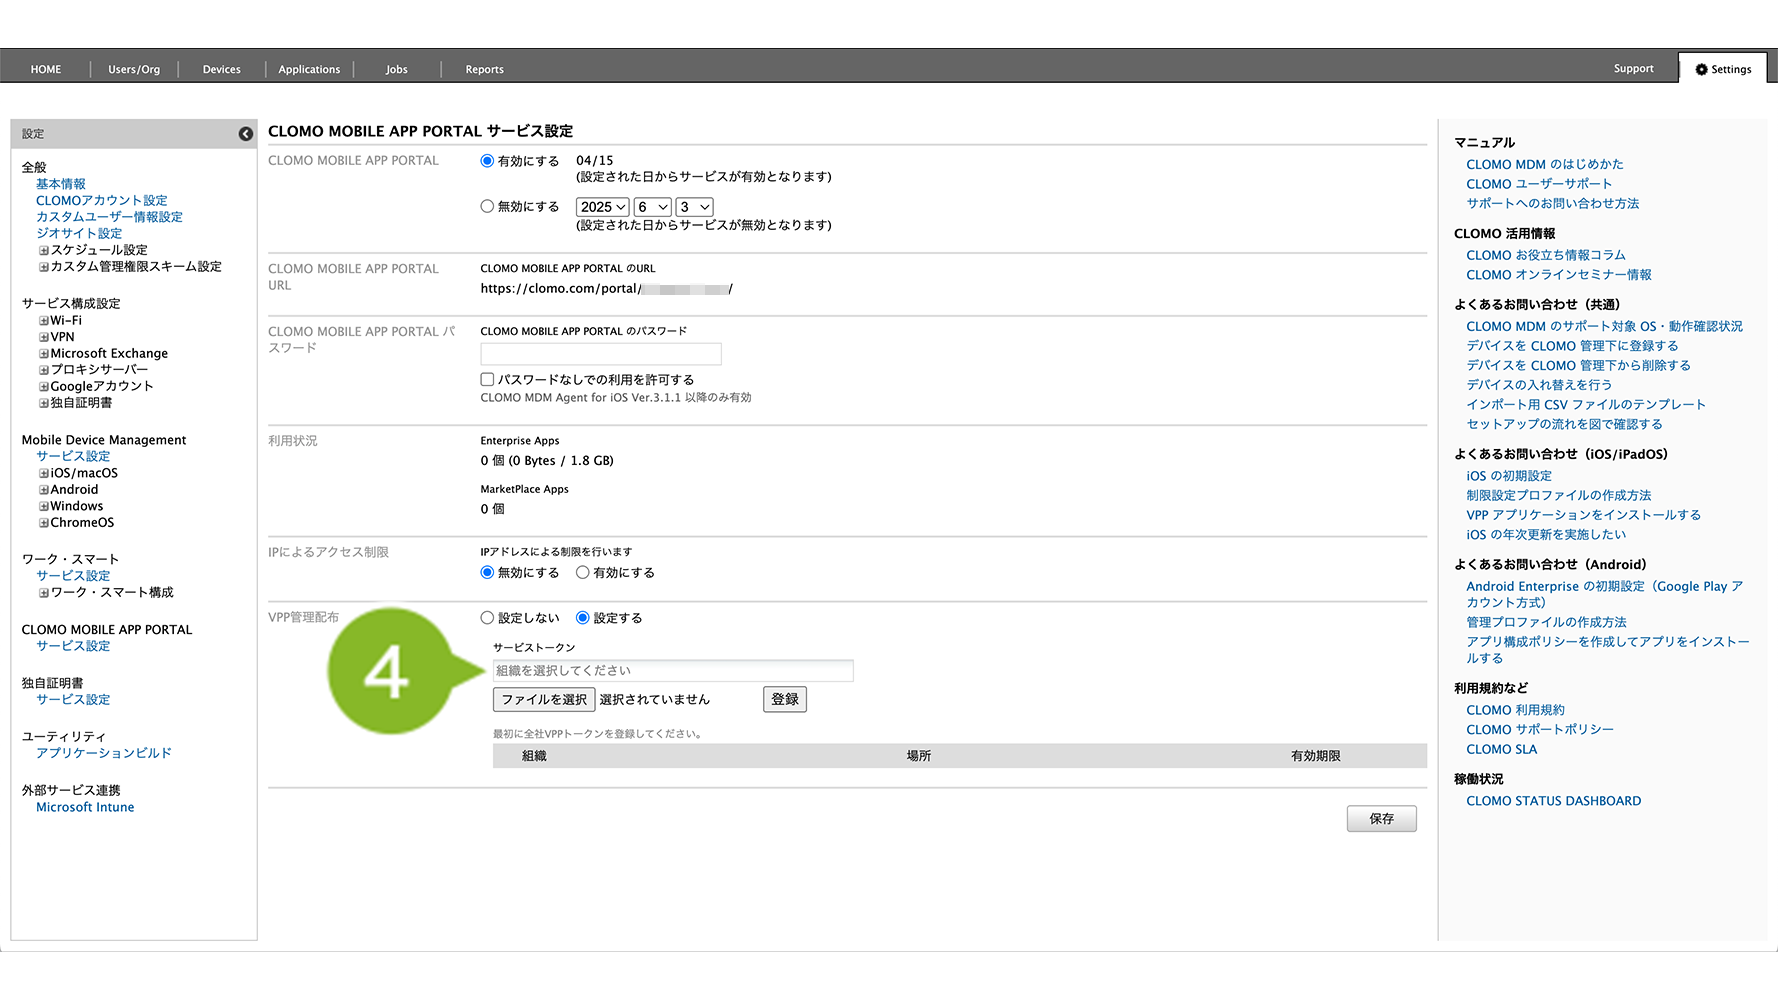1778x1000 pixels.
Task: Select 無効にする for CLOMO MOBILE APP PORTAL
Action: [487, 207]
